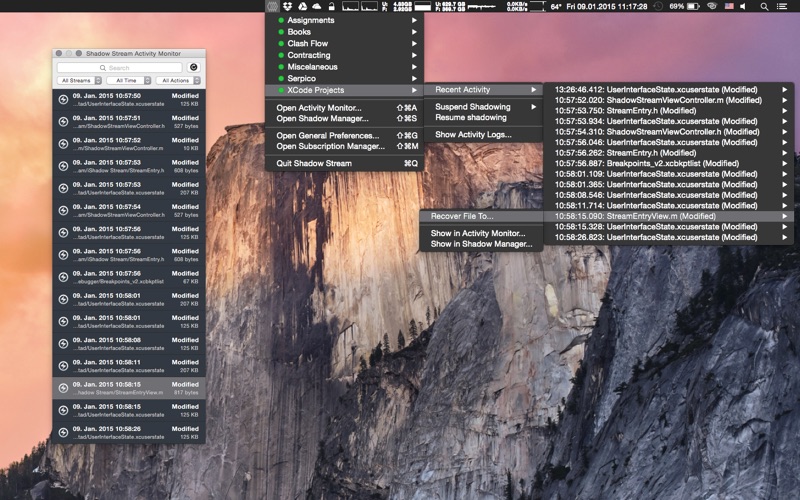Image resolution: width=800 pixels, height=500 pixels.
Task: Select Resume shadowing
Action: tap(484, 117)
